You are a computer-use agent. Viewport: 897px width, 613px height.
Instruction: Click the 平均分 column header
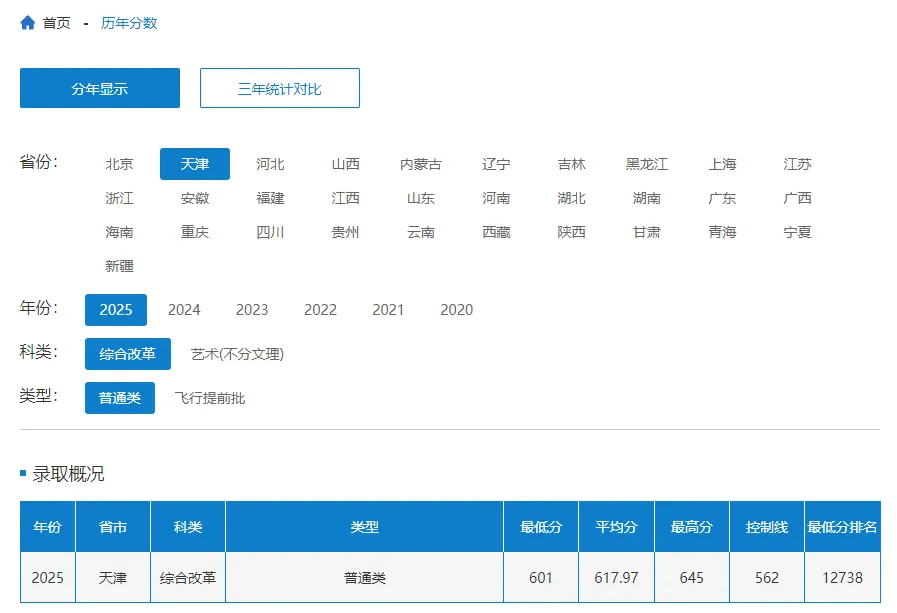point(616,527)
